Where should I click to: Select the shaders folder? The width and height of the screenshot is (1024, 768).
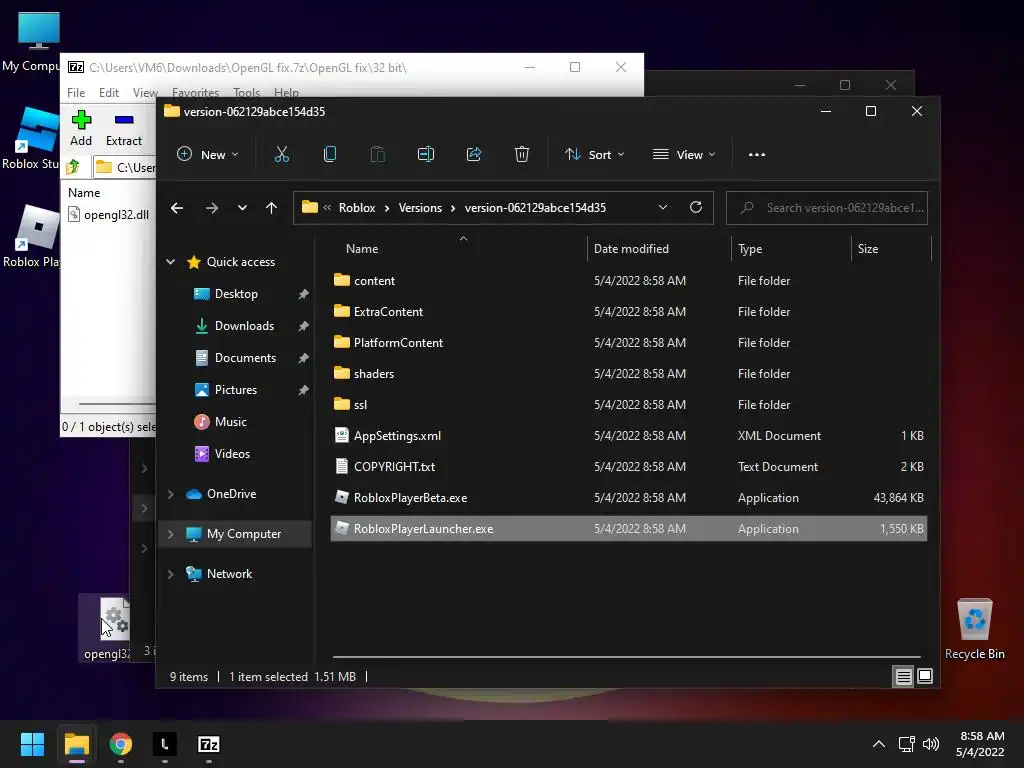tap(629, 374)
